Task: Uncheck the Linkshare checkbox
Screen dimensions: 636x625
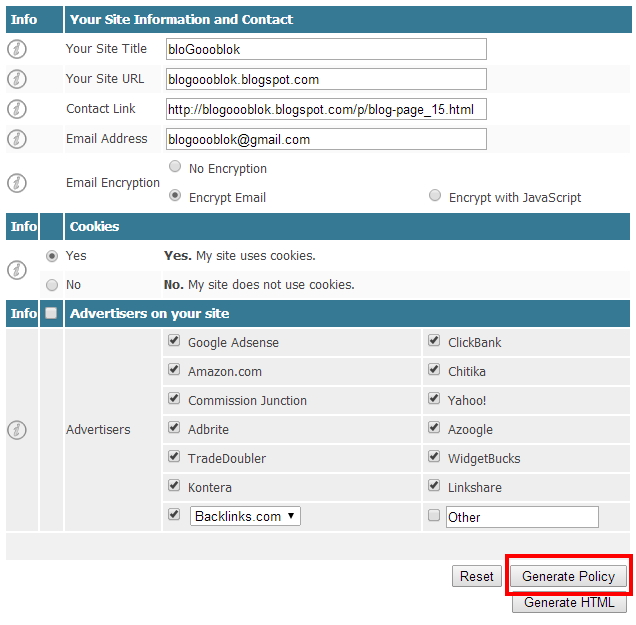Action: [434, 485]
